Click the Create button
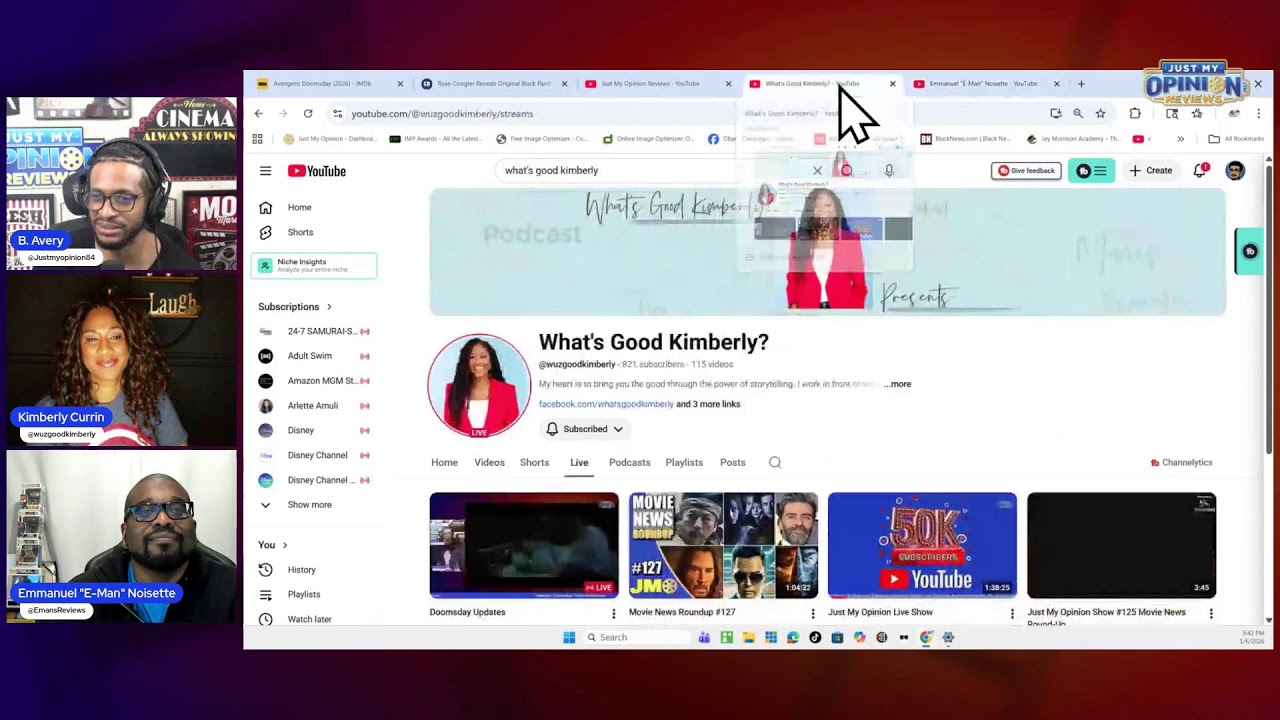The image size is (1280, 720). point(1151,171)
